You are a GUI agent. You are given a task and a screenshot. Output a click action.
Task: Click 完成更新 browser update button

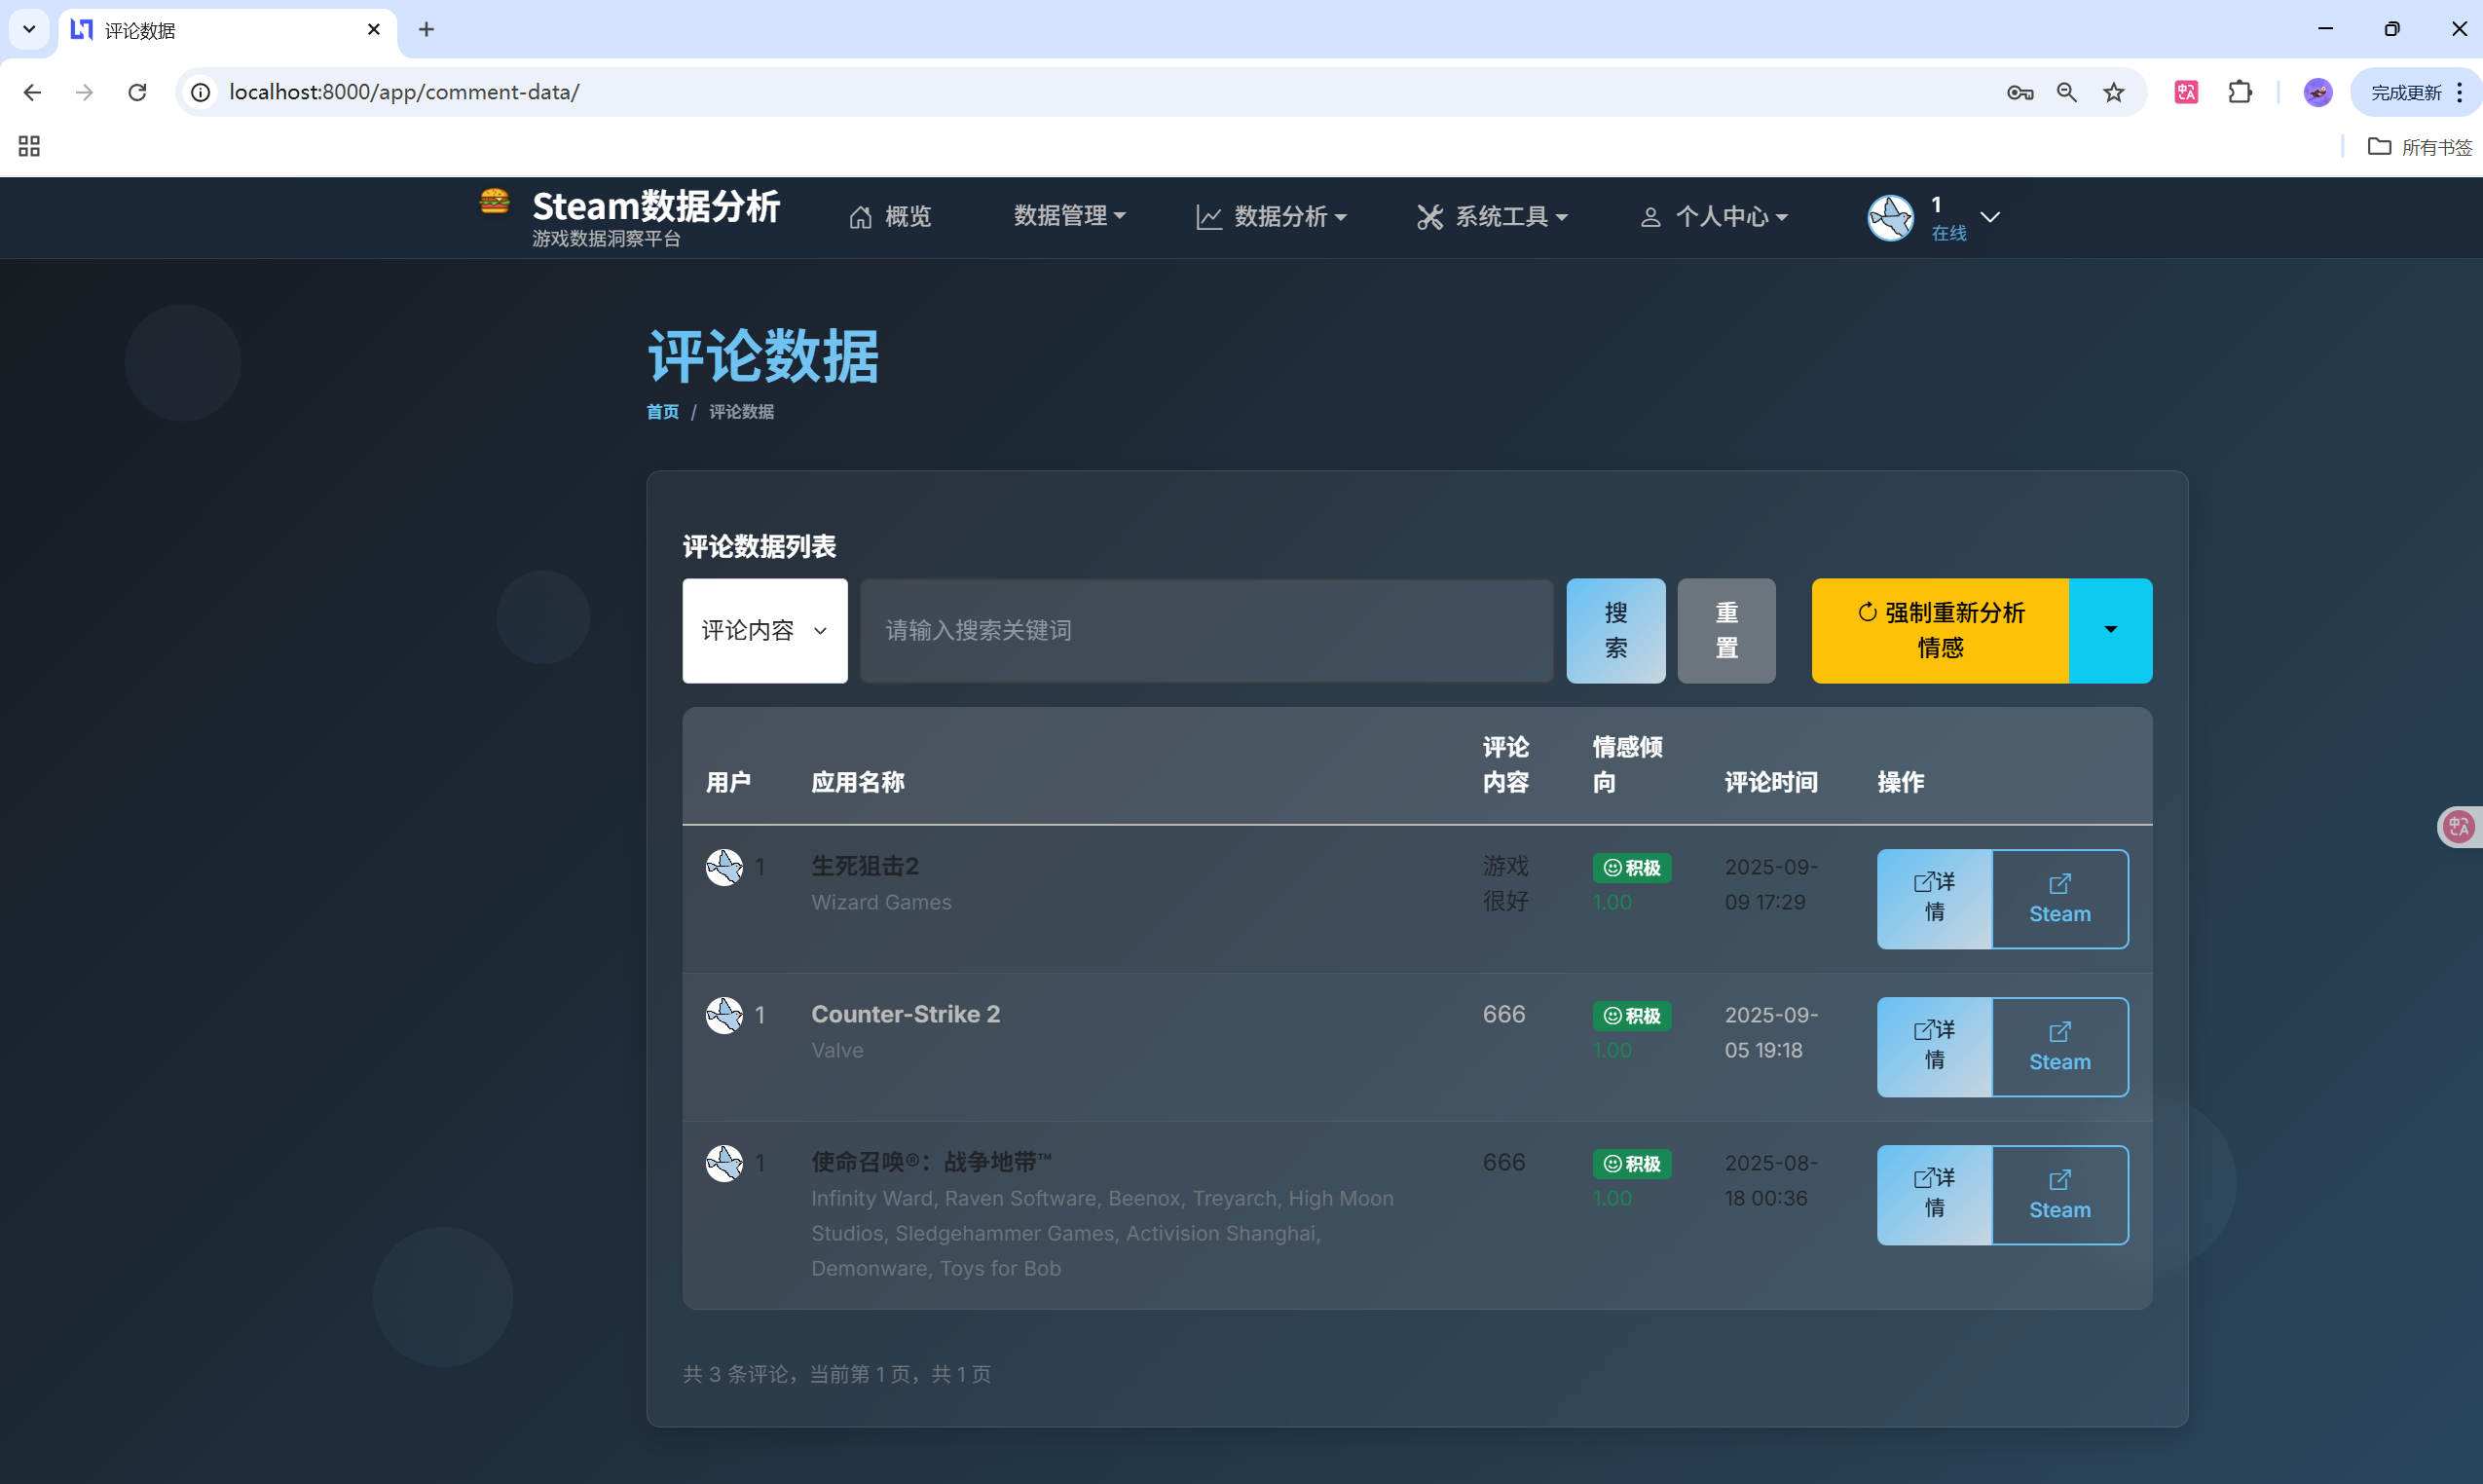[x=2405, y=92]
